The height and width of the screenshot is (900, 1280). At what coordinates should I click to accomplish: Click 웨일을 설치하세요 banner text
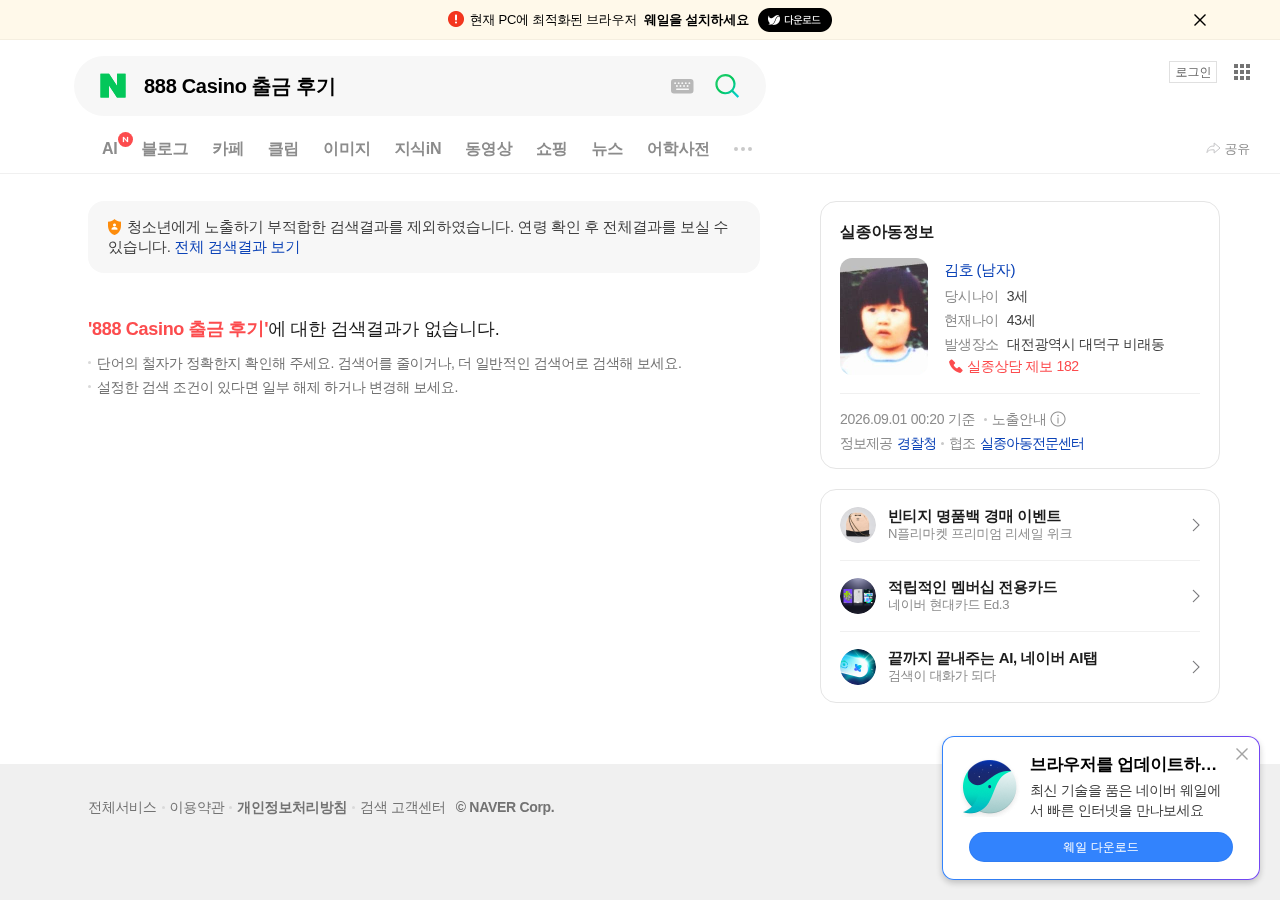696,20
